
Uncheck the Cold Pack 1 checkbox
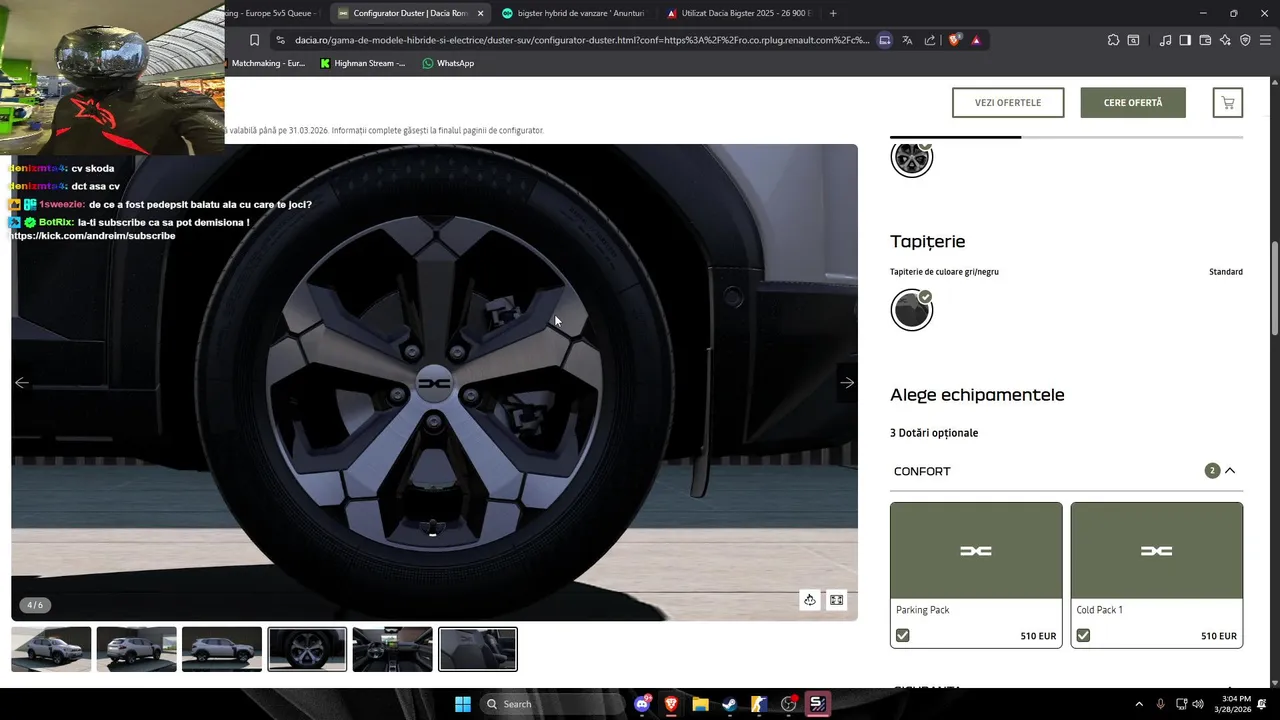click(x=1083, y=635)
